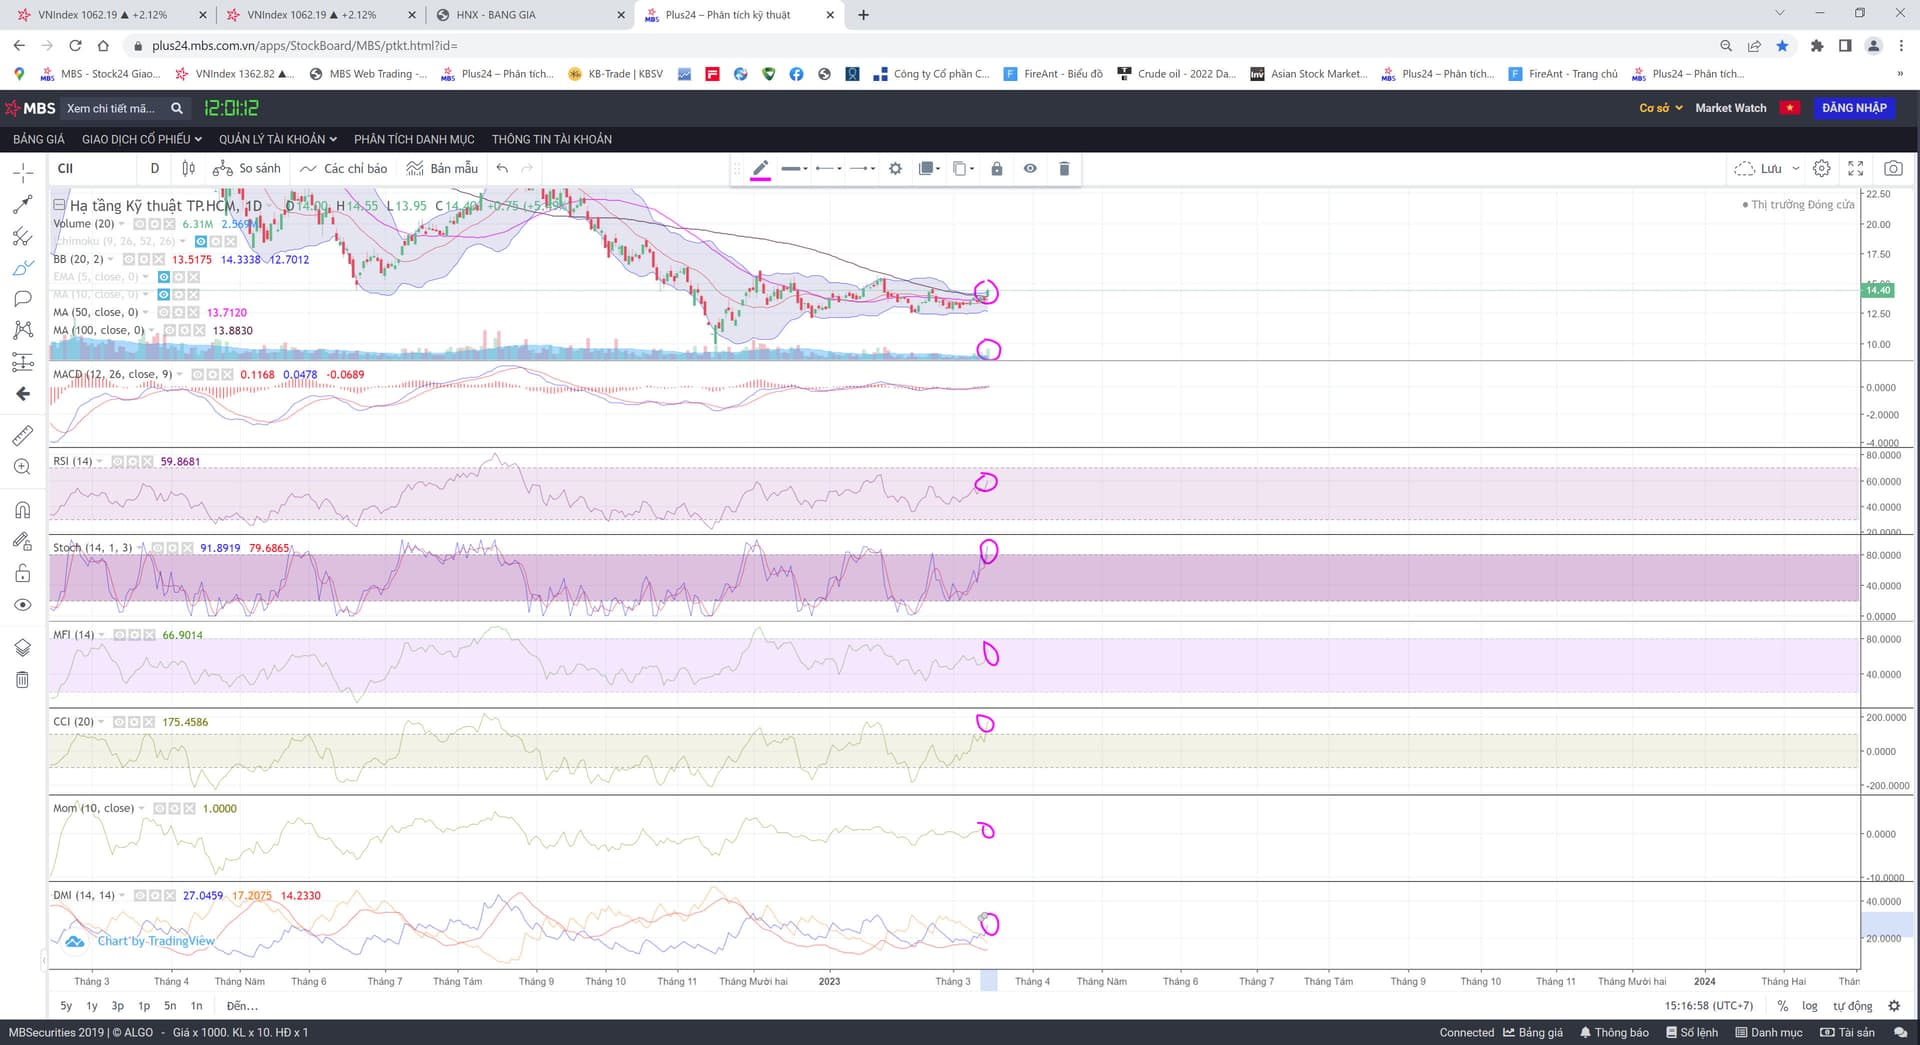The width and height of the screenshot is (1920, 1045).
Task: Click the Đăng Nhập login button
Action: coord(1853,108)
